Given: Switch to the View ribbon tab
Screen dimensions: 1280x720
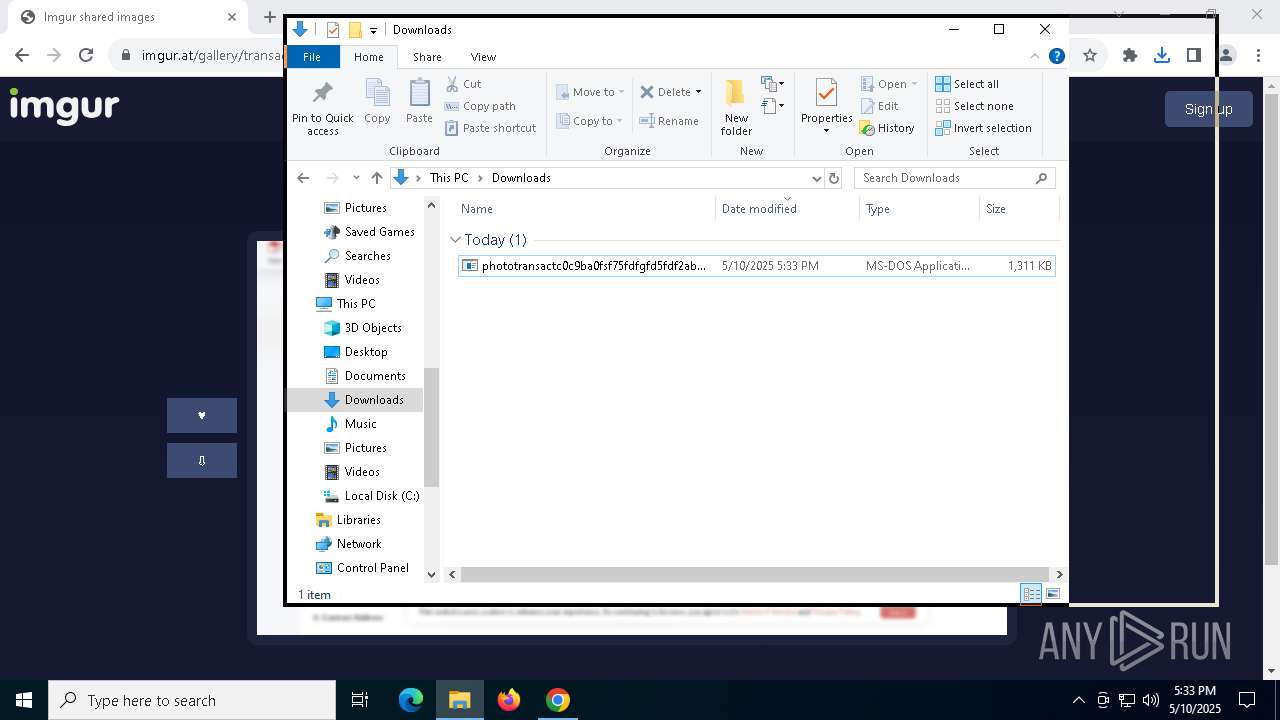Looking at the screenshot, I should [483, 57].
